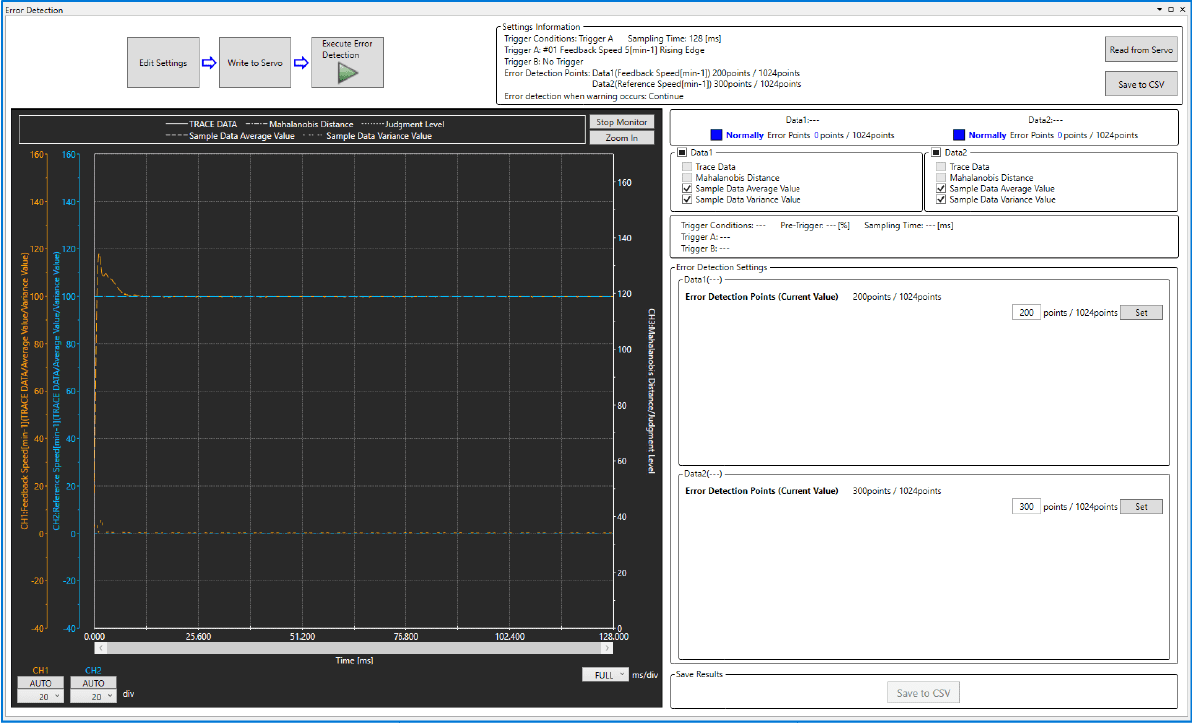The width and height of the screenshot is (1192, 723).
Task: Uncheck Data1 Sample Data Average Value
Action: (x=687, y=189)
